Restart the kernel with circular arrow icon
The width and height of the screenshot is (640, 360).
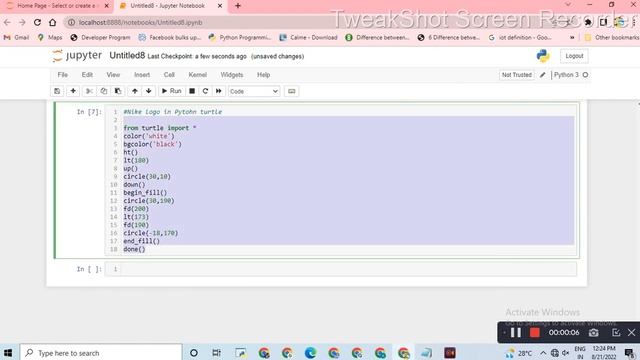tap(205, 91)
